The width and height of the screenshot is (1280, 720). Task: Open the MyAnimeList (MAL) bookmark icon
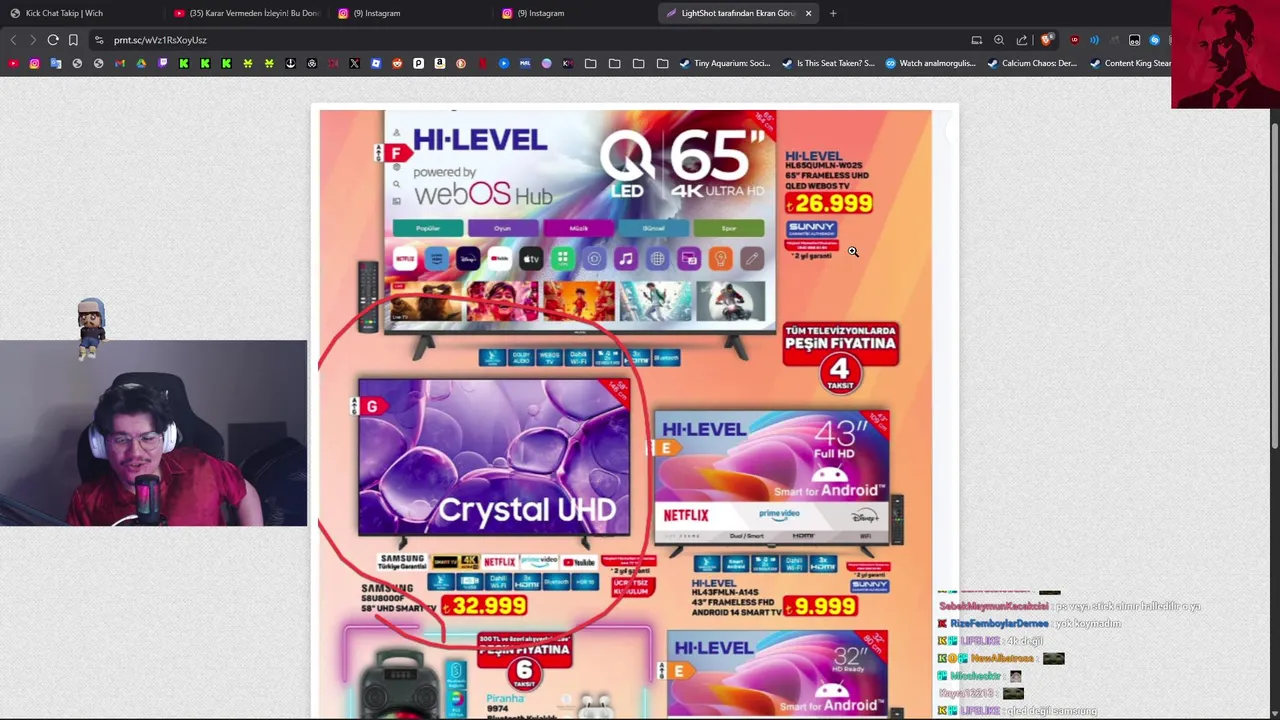[525, 63]
